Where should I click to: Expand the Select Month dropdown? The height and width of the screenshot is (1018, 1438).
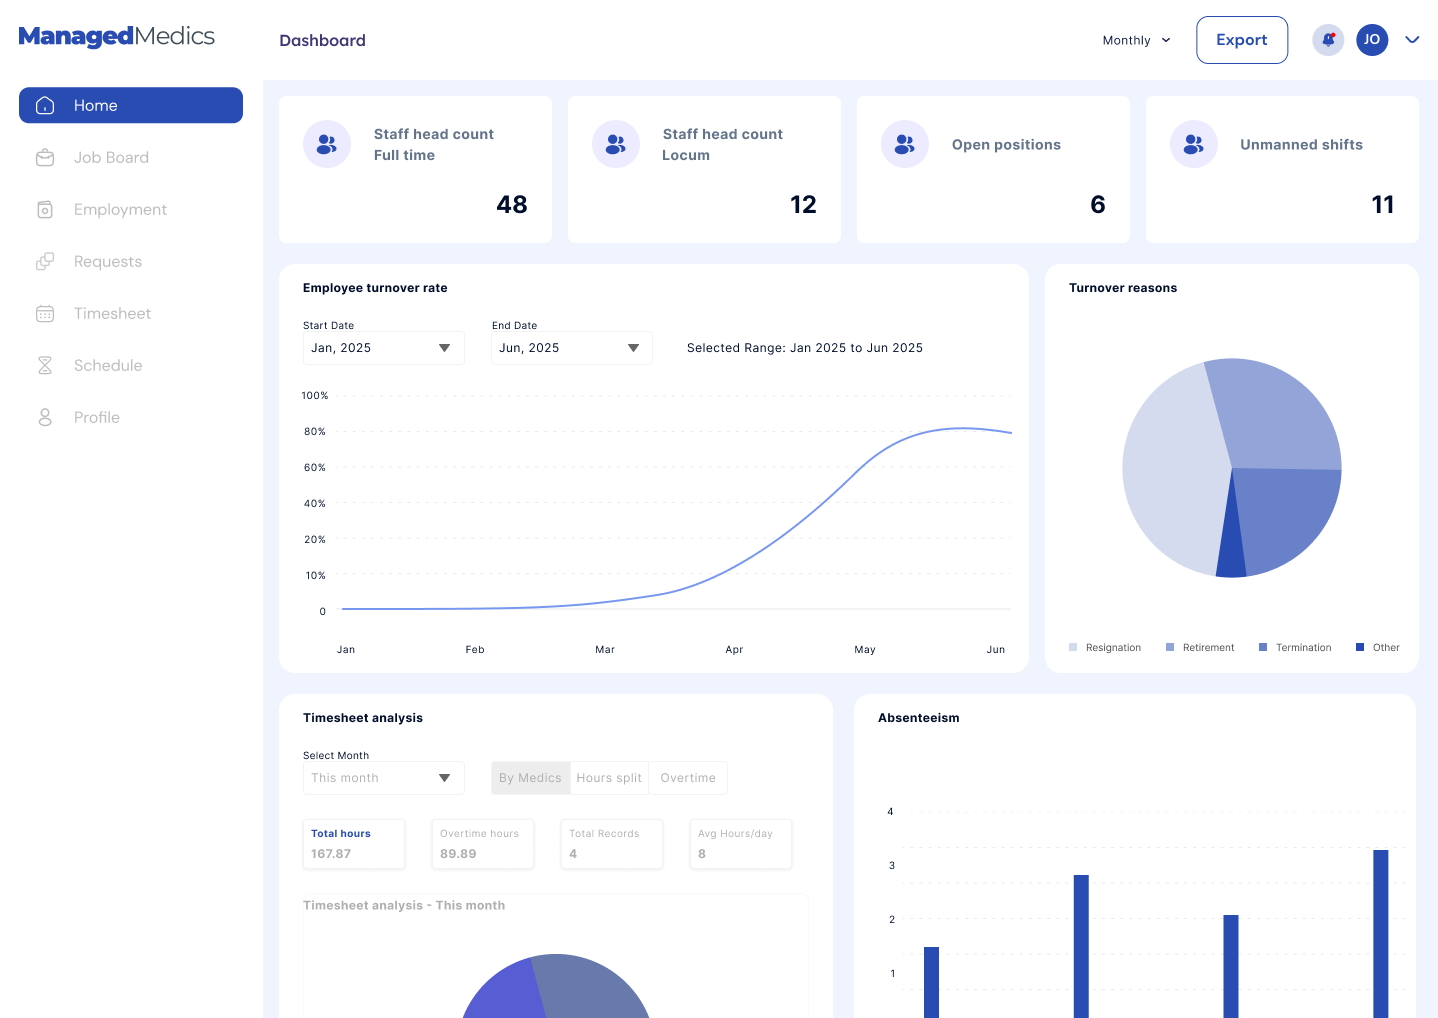[383, 777]
